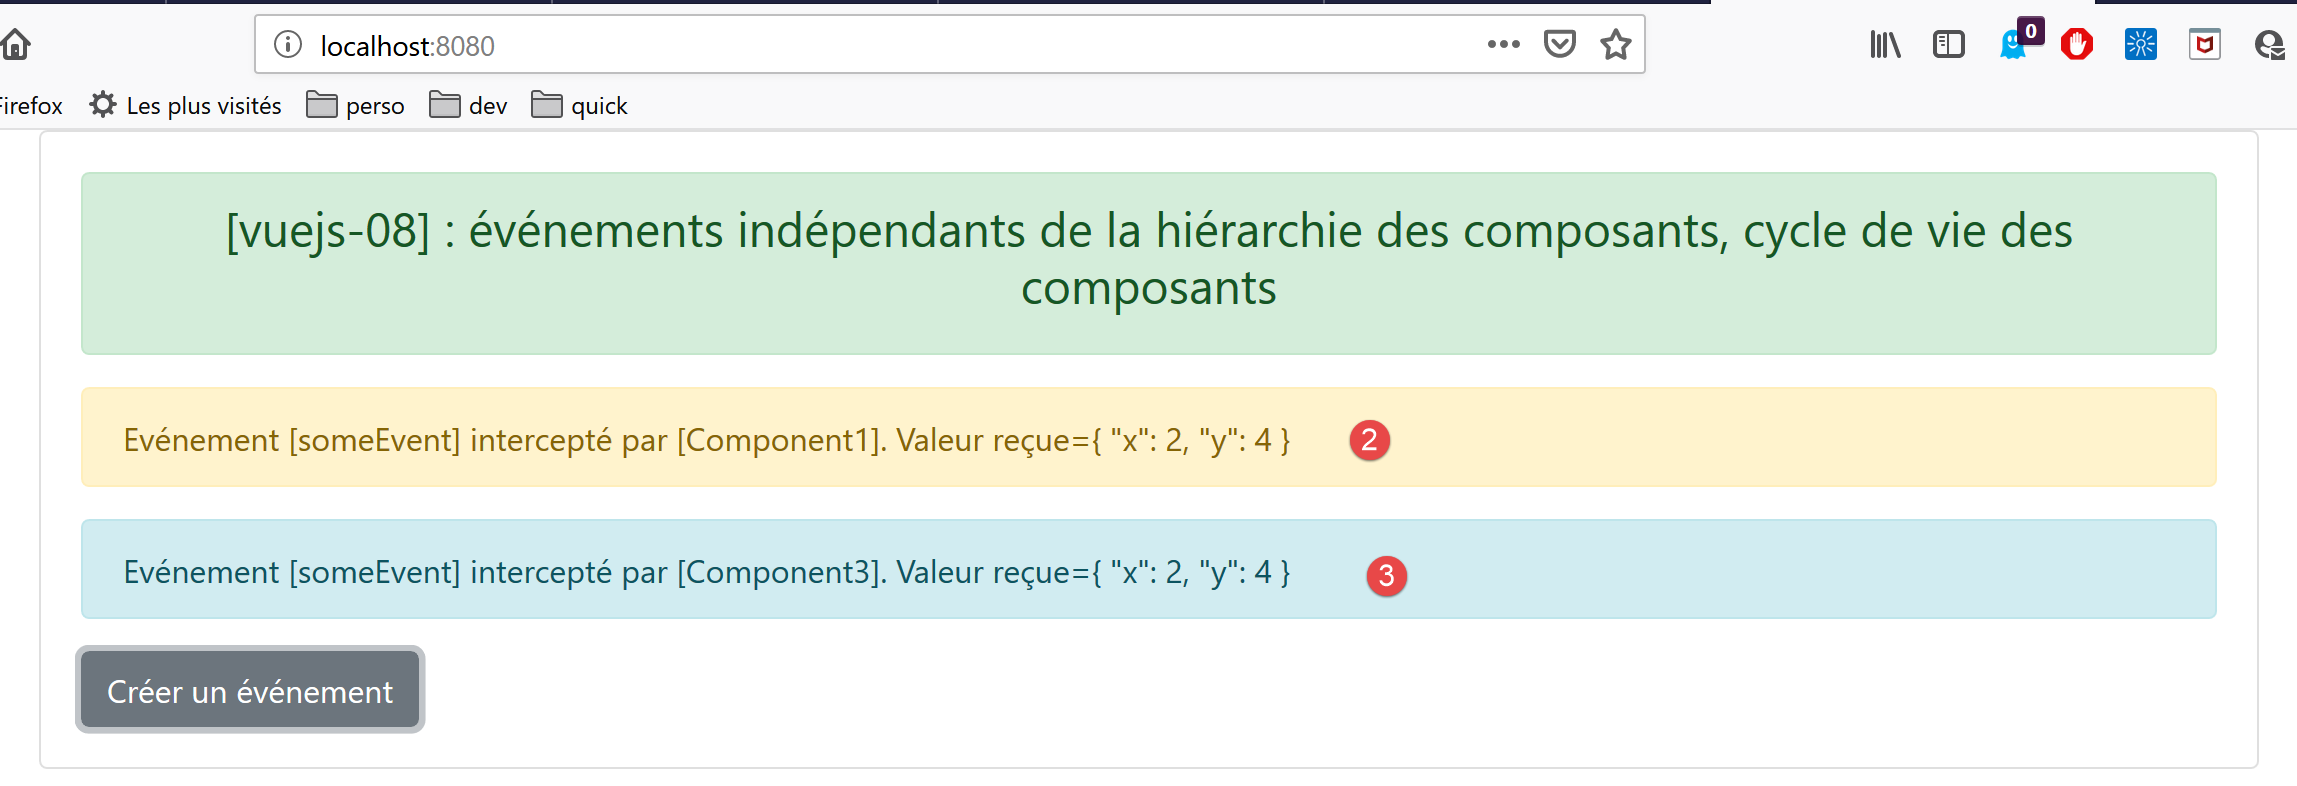The image size is (2297, 786).
Task: Open the 'dev' bookmarks folder
Action: tap(468, 105)
